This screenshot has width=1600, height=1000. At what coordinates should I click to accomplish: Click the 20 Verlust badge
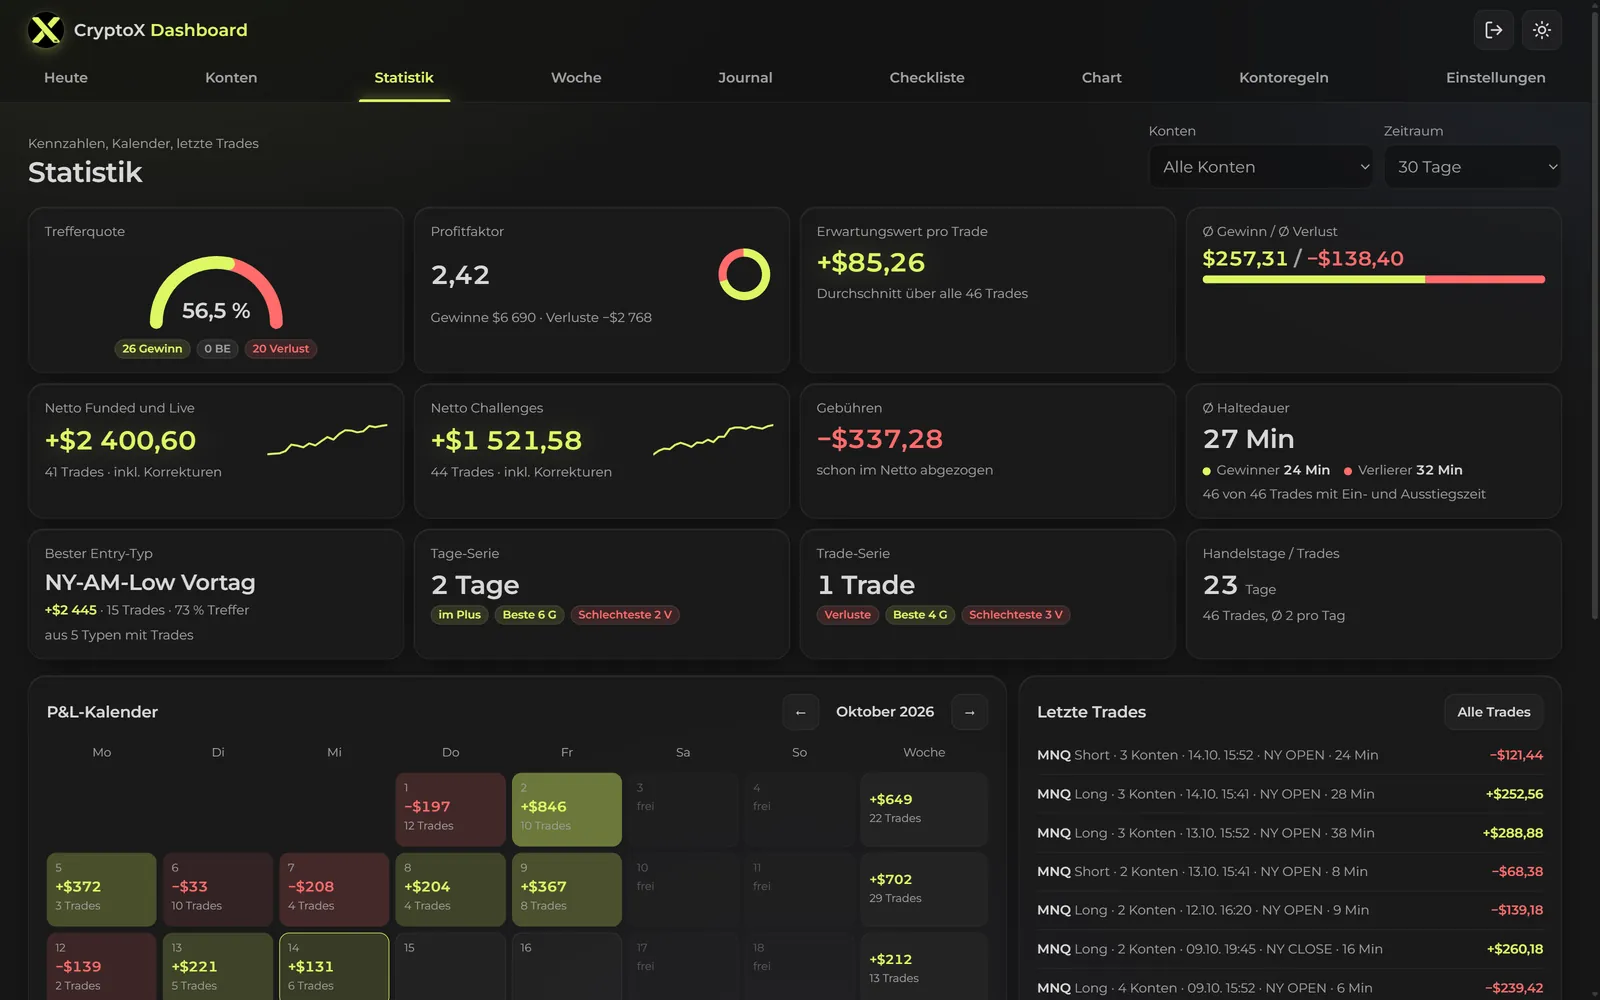click(x=281, y=349)
